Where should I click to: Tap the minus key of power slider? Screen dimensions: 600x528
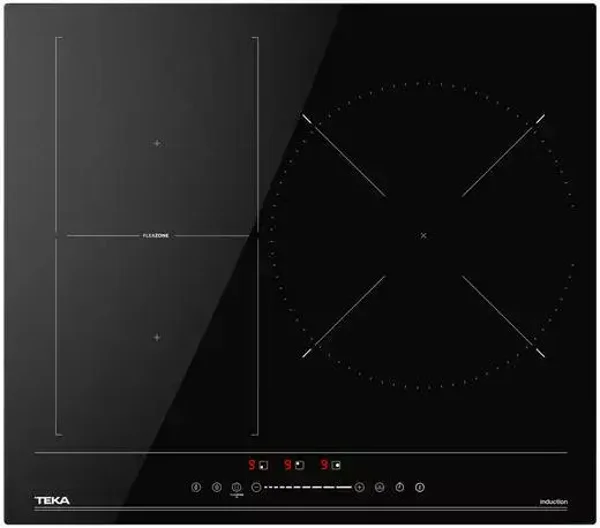click(x=256, y=487)
